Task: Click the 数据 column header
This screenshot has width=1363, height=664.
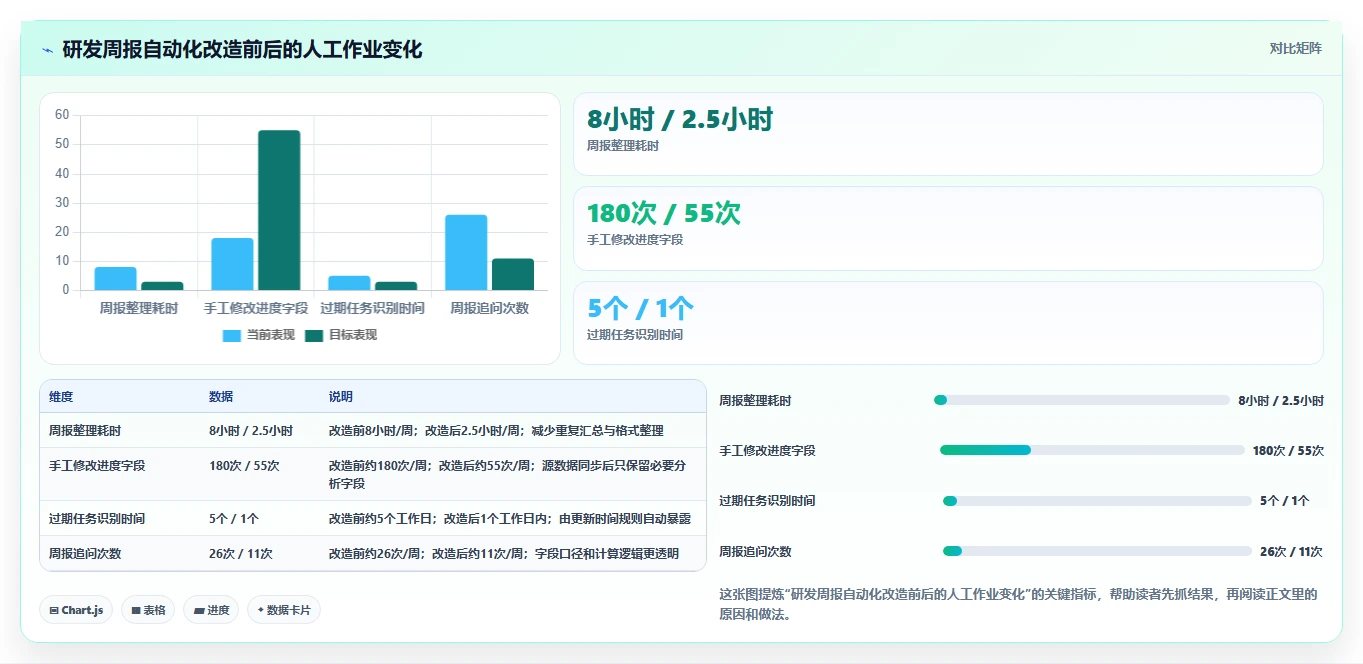Action: coord(221,397)
